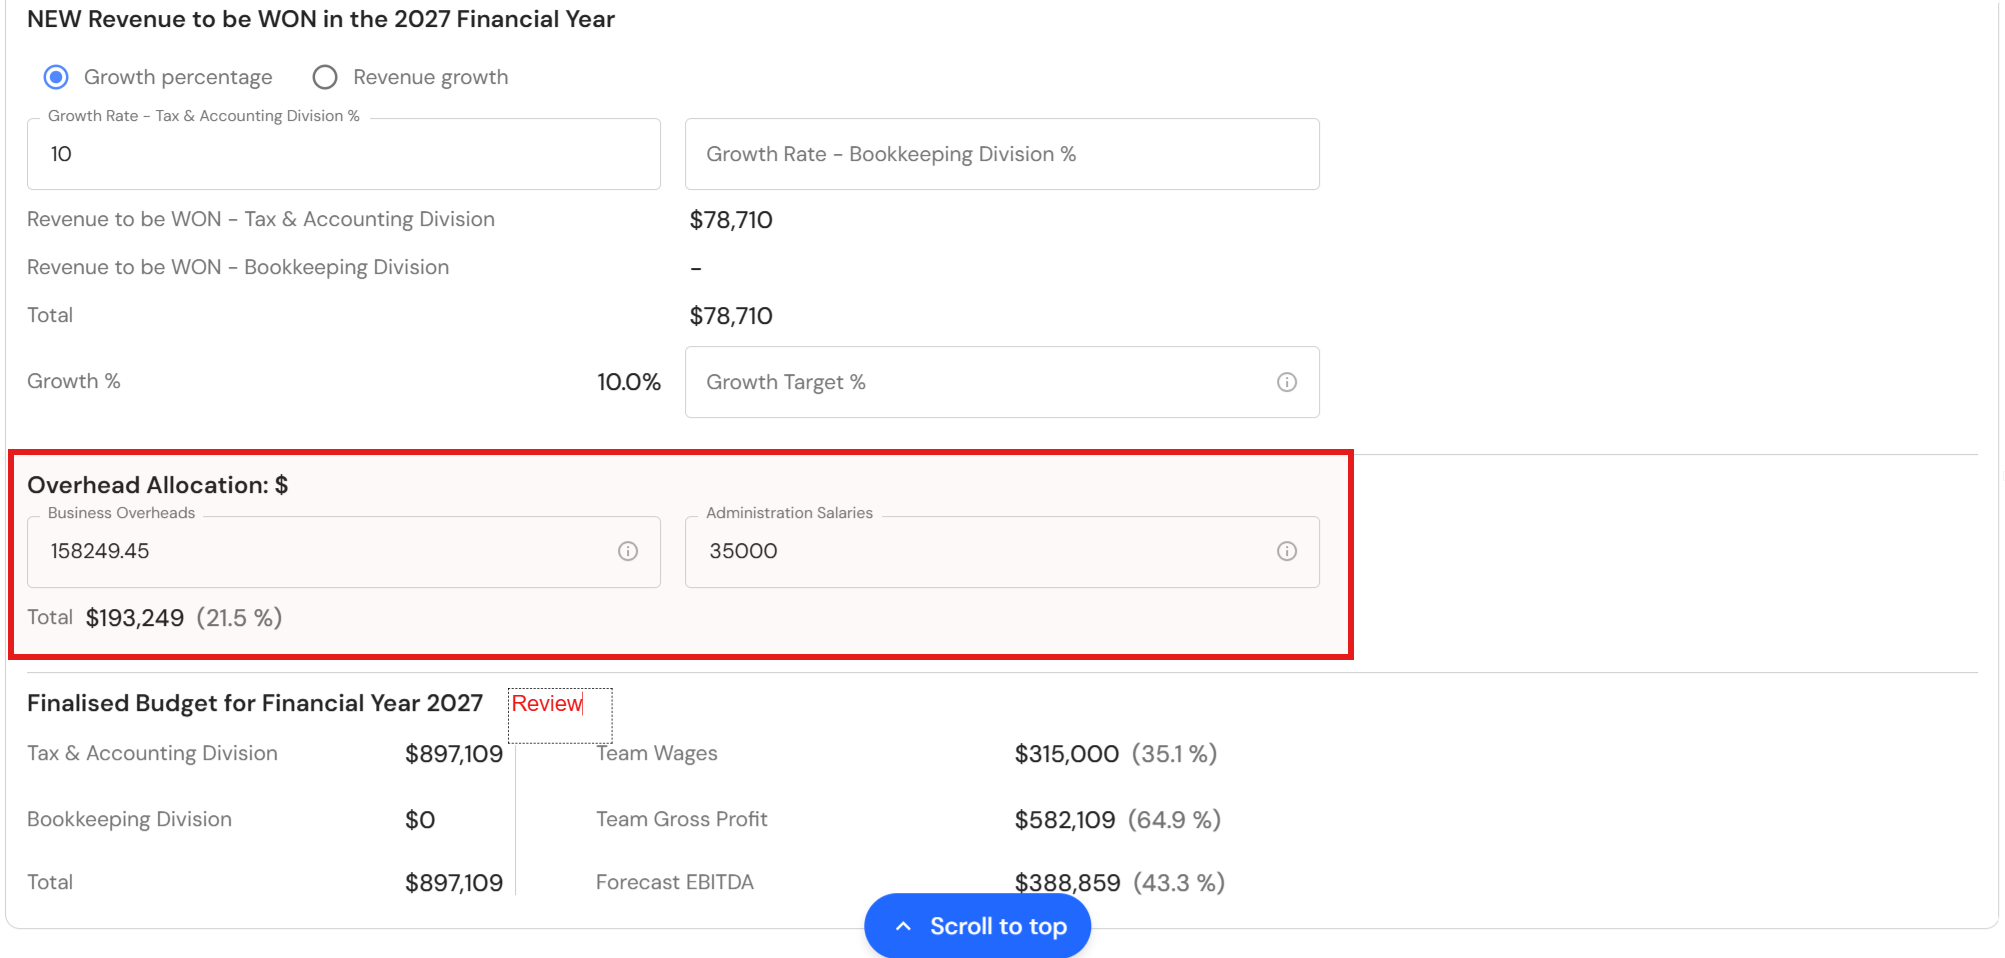Click the Growth Target % input field
Viewport: 2005px width, 958px height.
1002,382
